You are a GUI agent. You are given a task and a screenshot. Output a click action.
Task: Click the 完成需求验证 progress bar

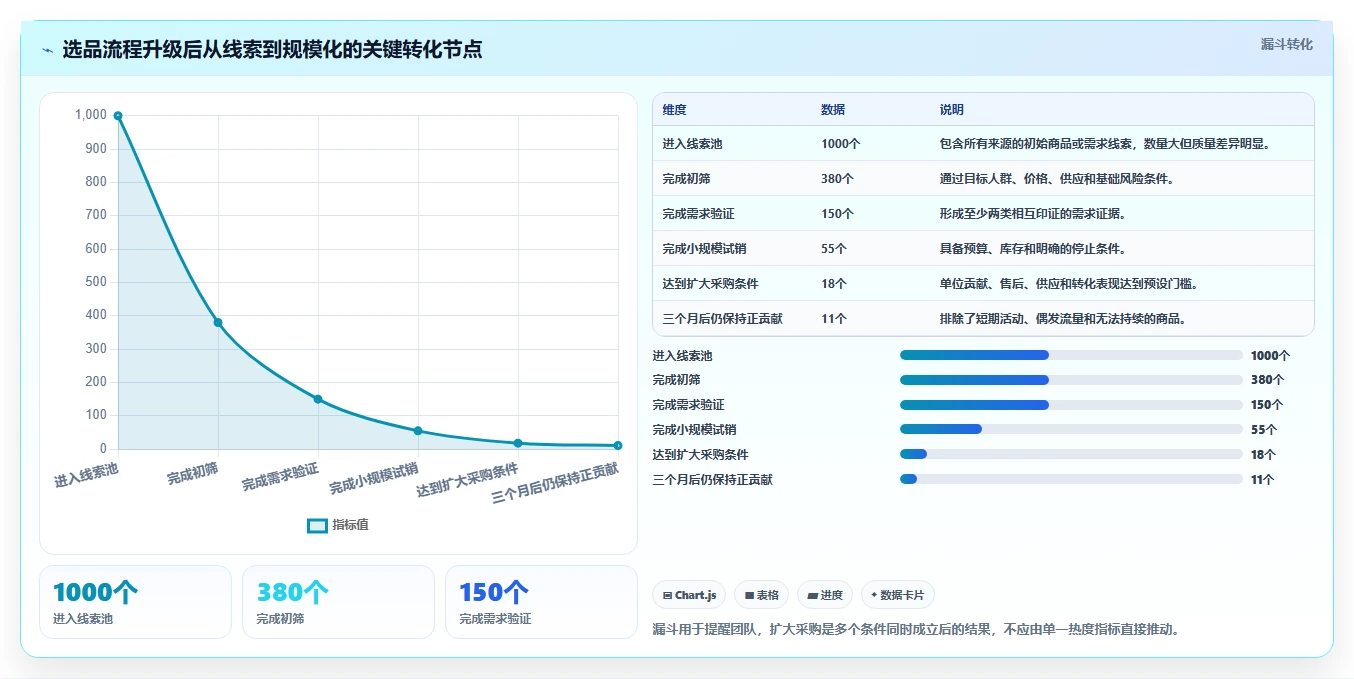coord(1071,405)
